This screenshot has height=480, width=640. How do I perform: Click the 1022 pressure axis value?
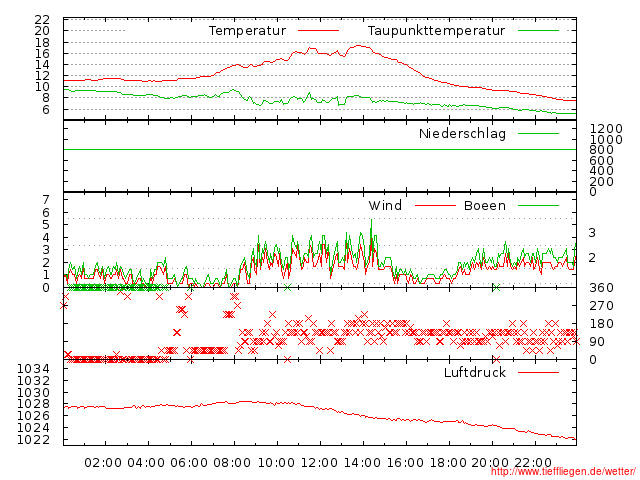point(33,440)
